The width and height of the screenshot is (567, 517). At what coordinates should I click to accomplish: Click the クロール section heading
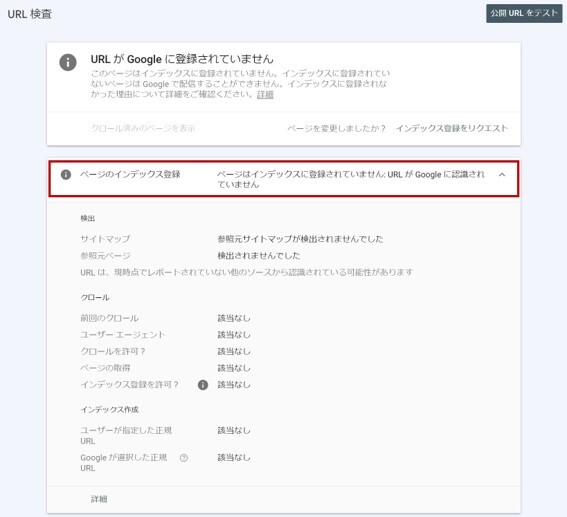[x=95, y=298]
